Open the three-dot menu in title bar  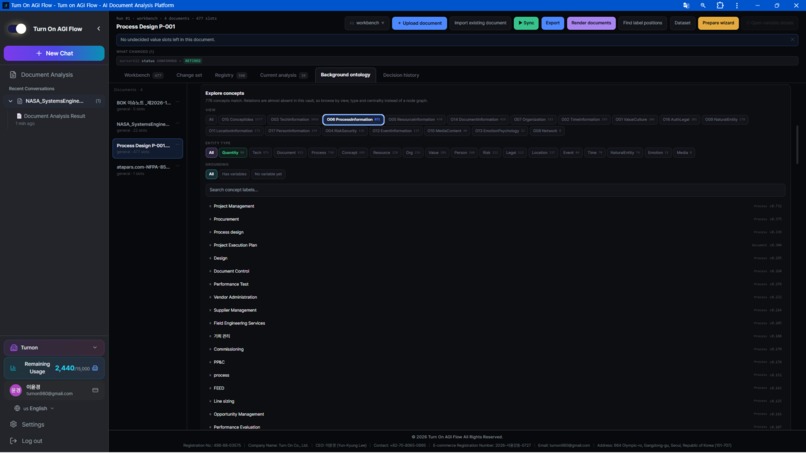[x=737, y=5]
